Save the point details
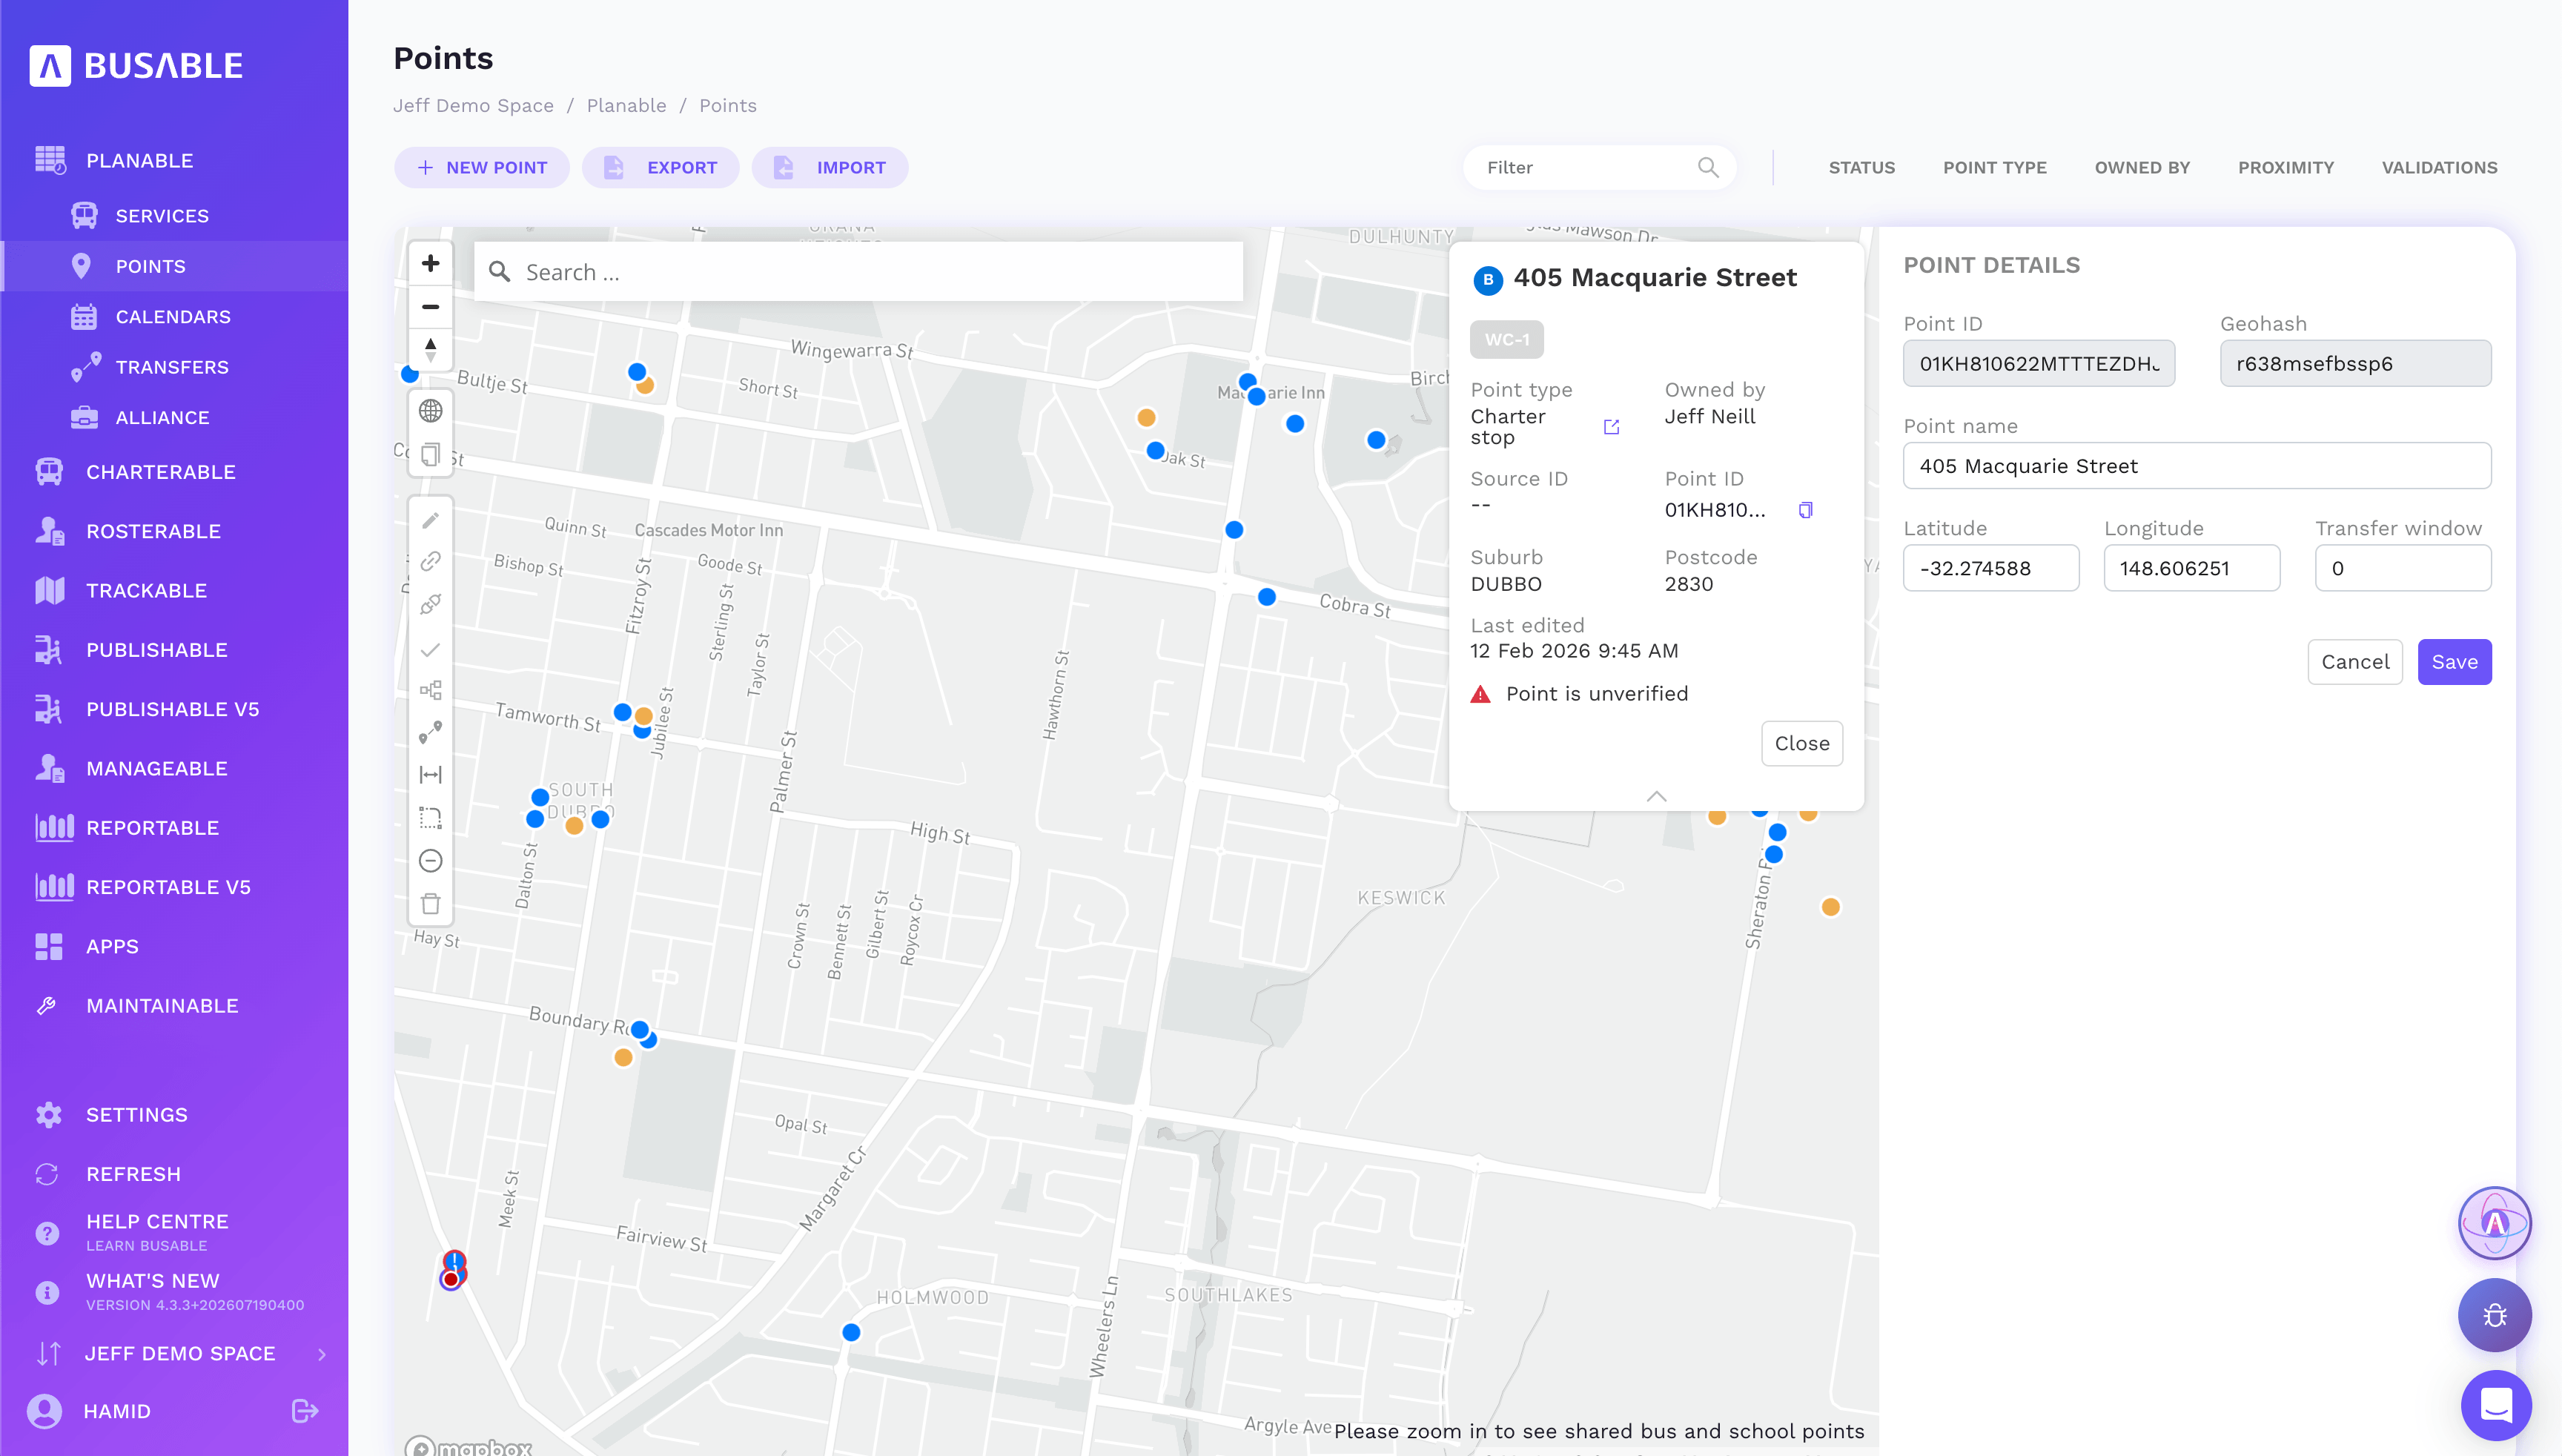The width and height of the screenshot is (2562, 1456). click(2454, 662)
